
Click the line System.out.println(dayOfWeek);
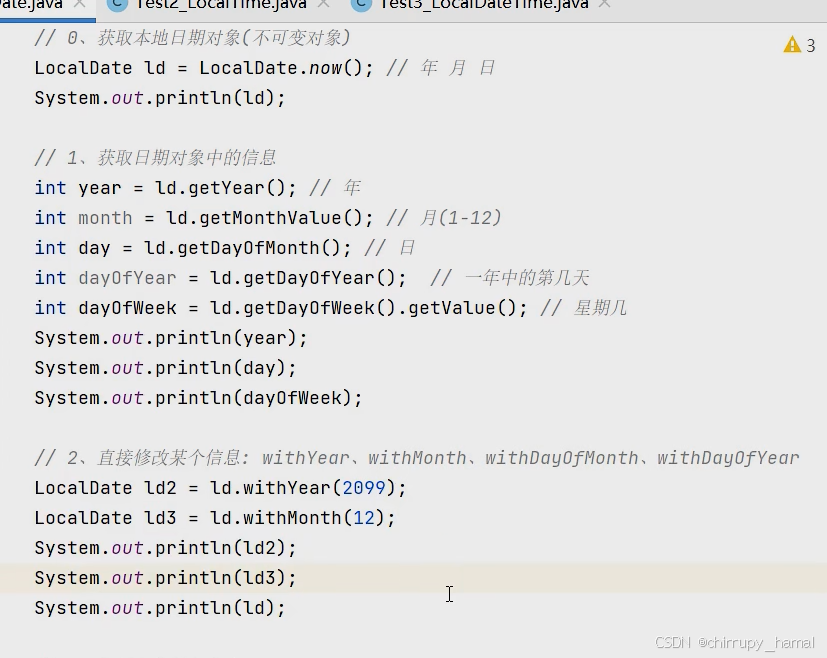pyautogui.click(x=198, y=398)
